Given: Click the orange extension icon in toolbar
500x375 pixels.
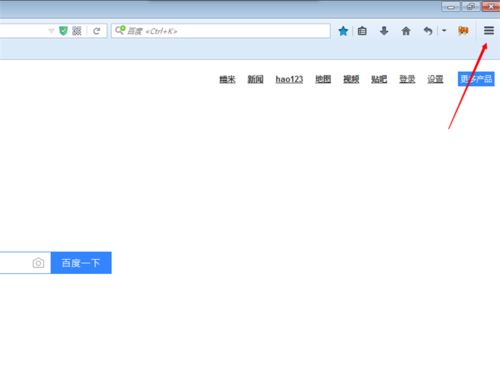Looking at the screenshot, I should point(463,31).
